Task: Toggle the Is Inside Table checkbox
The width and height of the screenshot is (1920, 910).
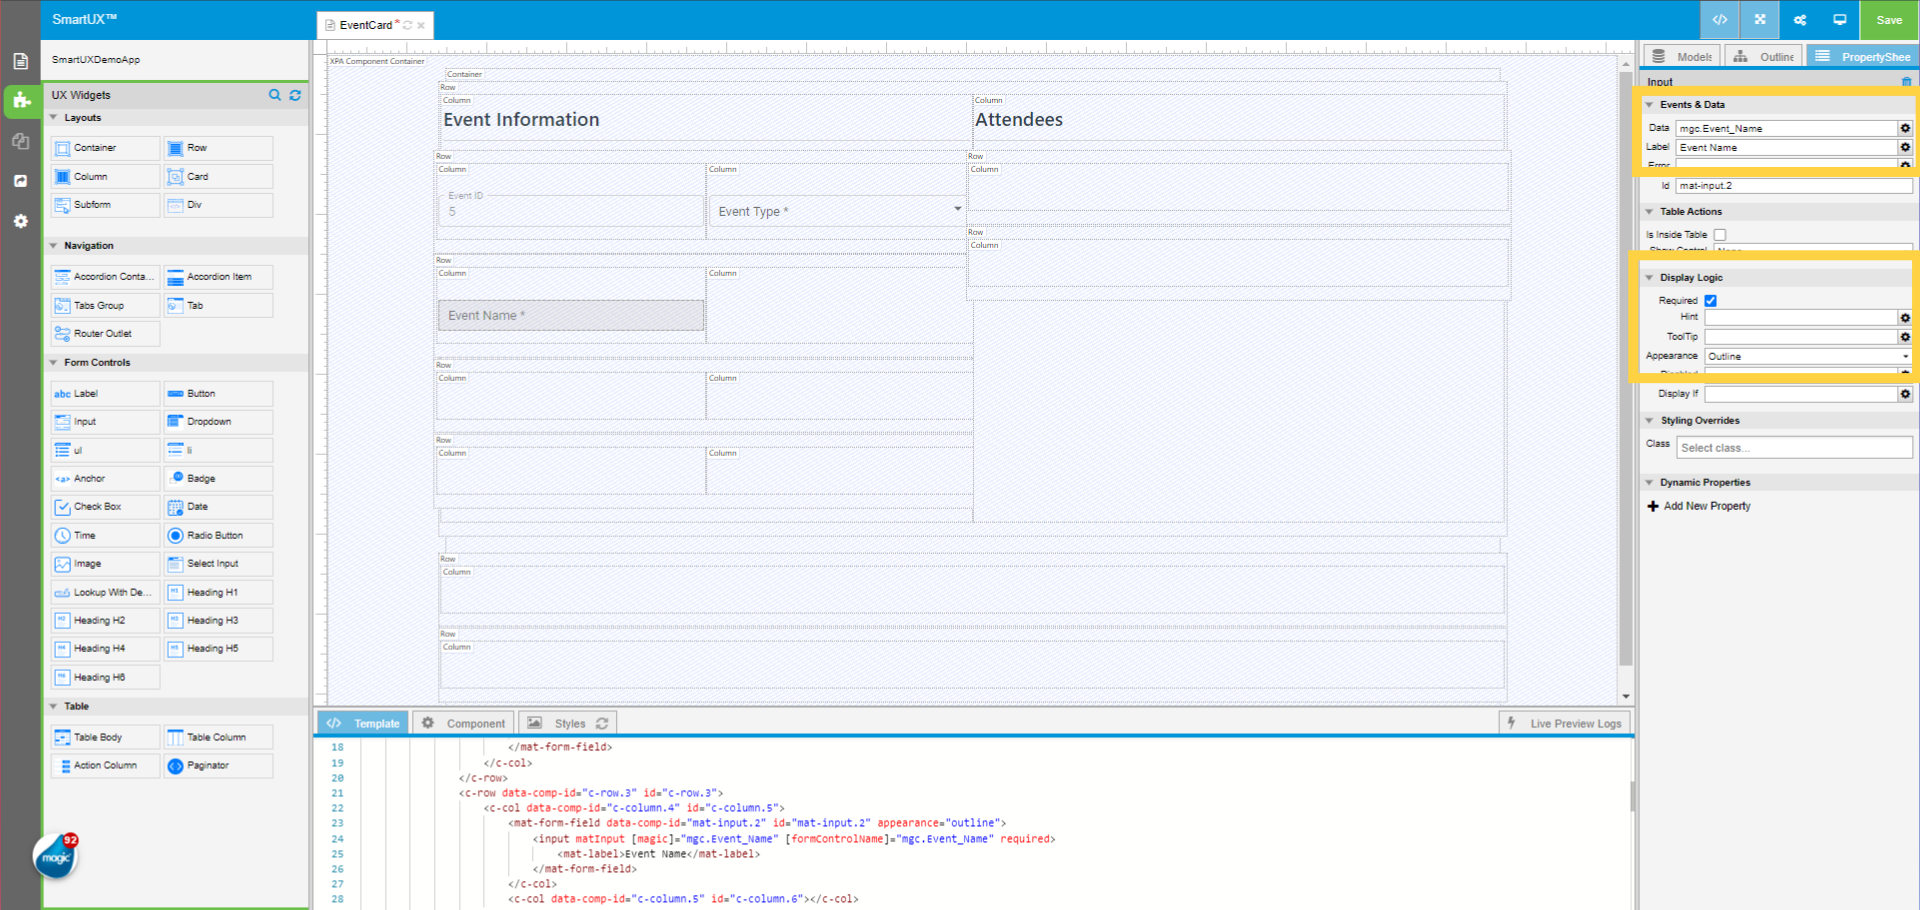Action: (1720, 234)
